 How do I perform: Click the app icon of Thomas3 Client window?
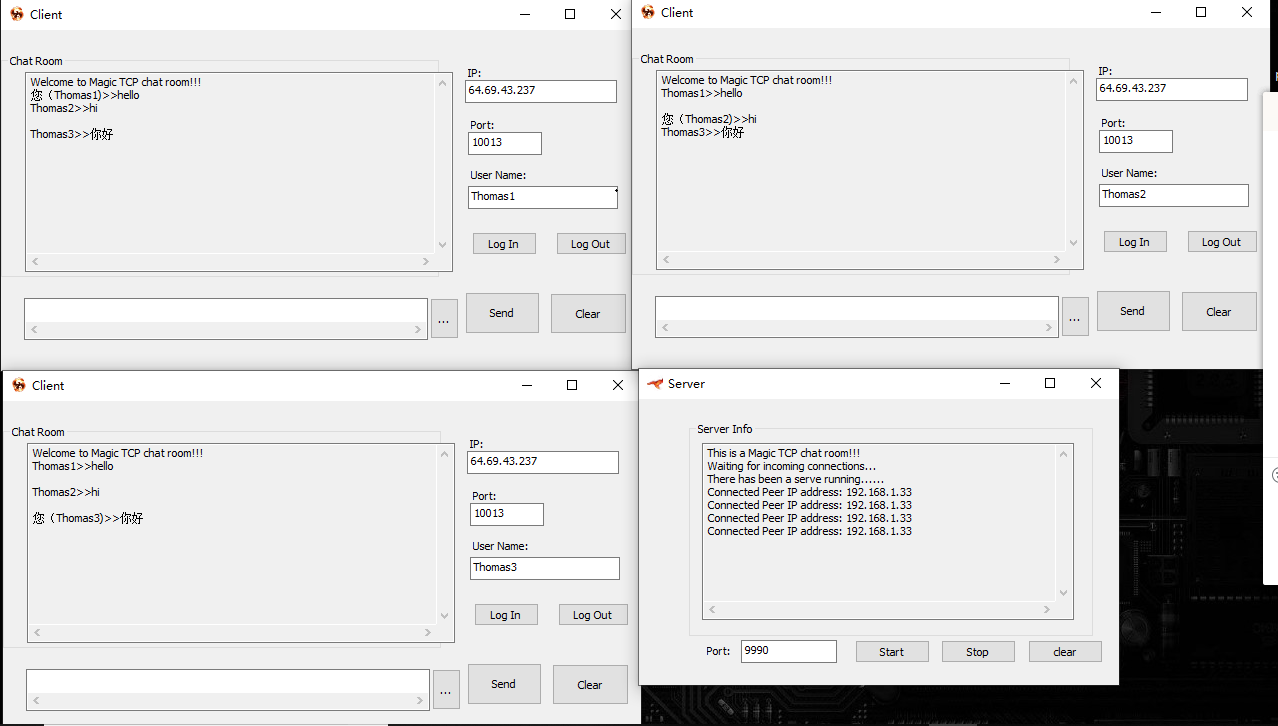[x=19, y=385]
